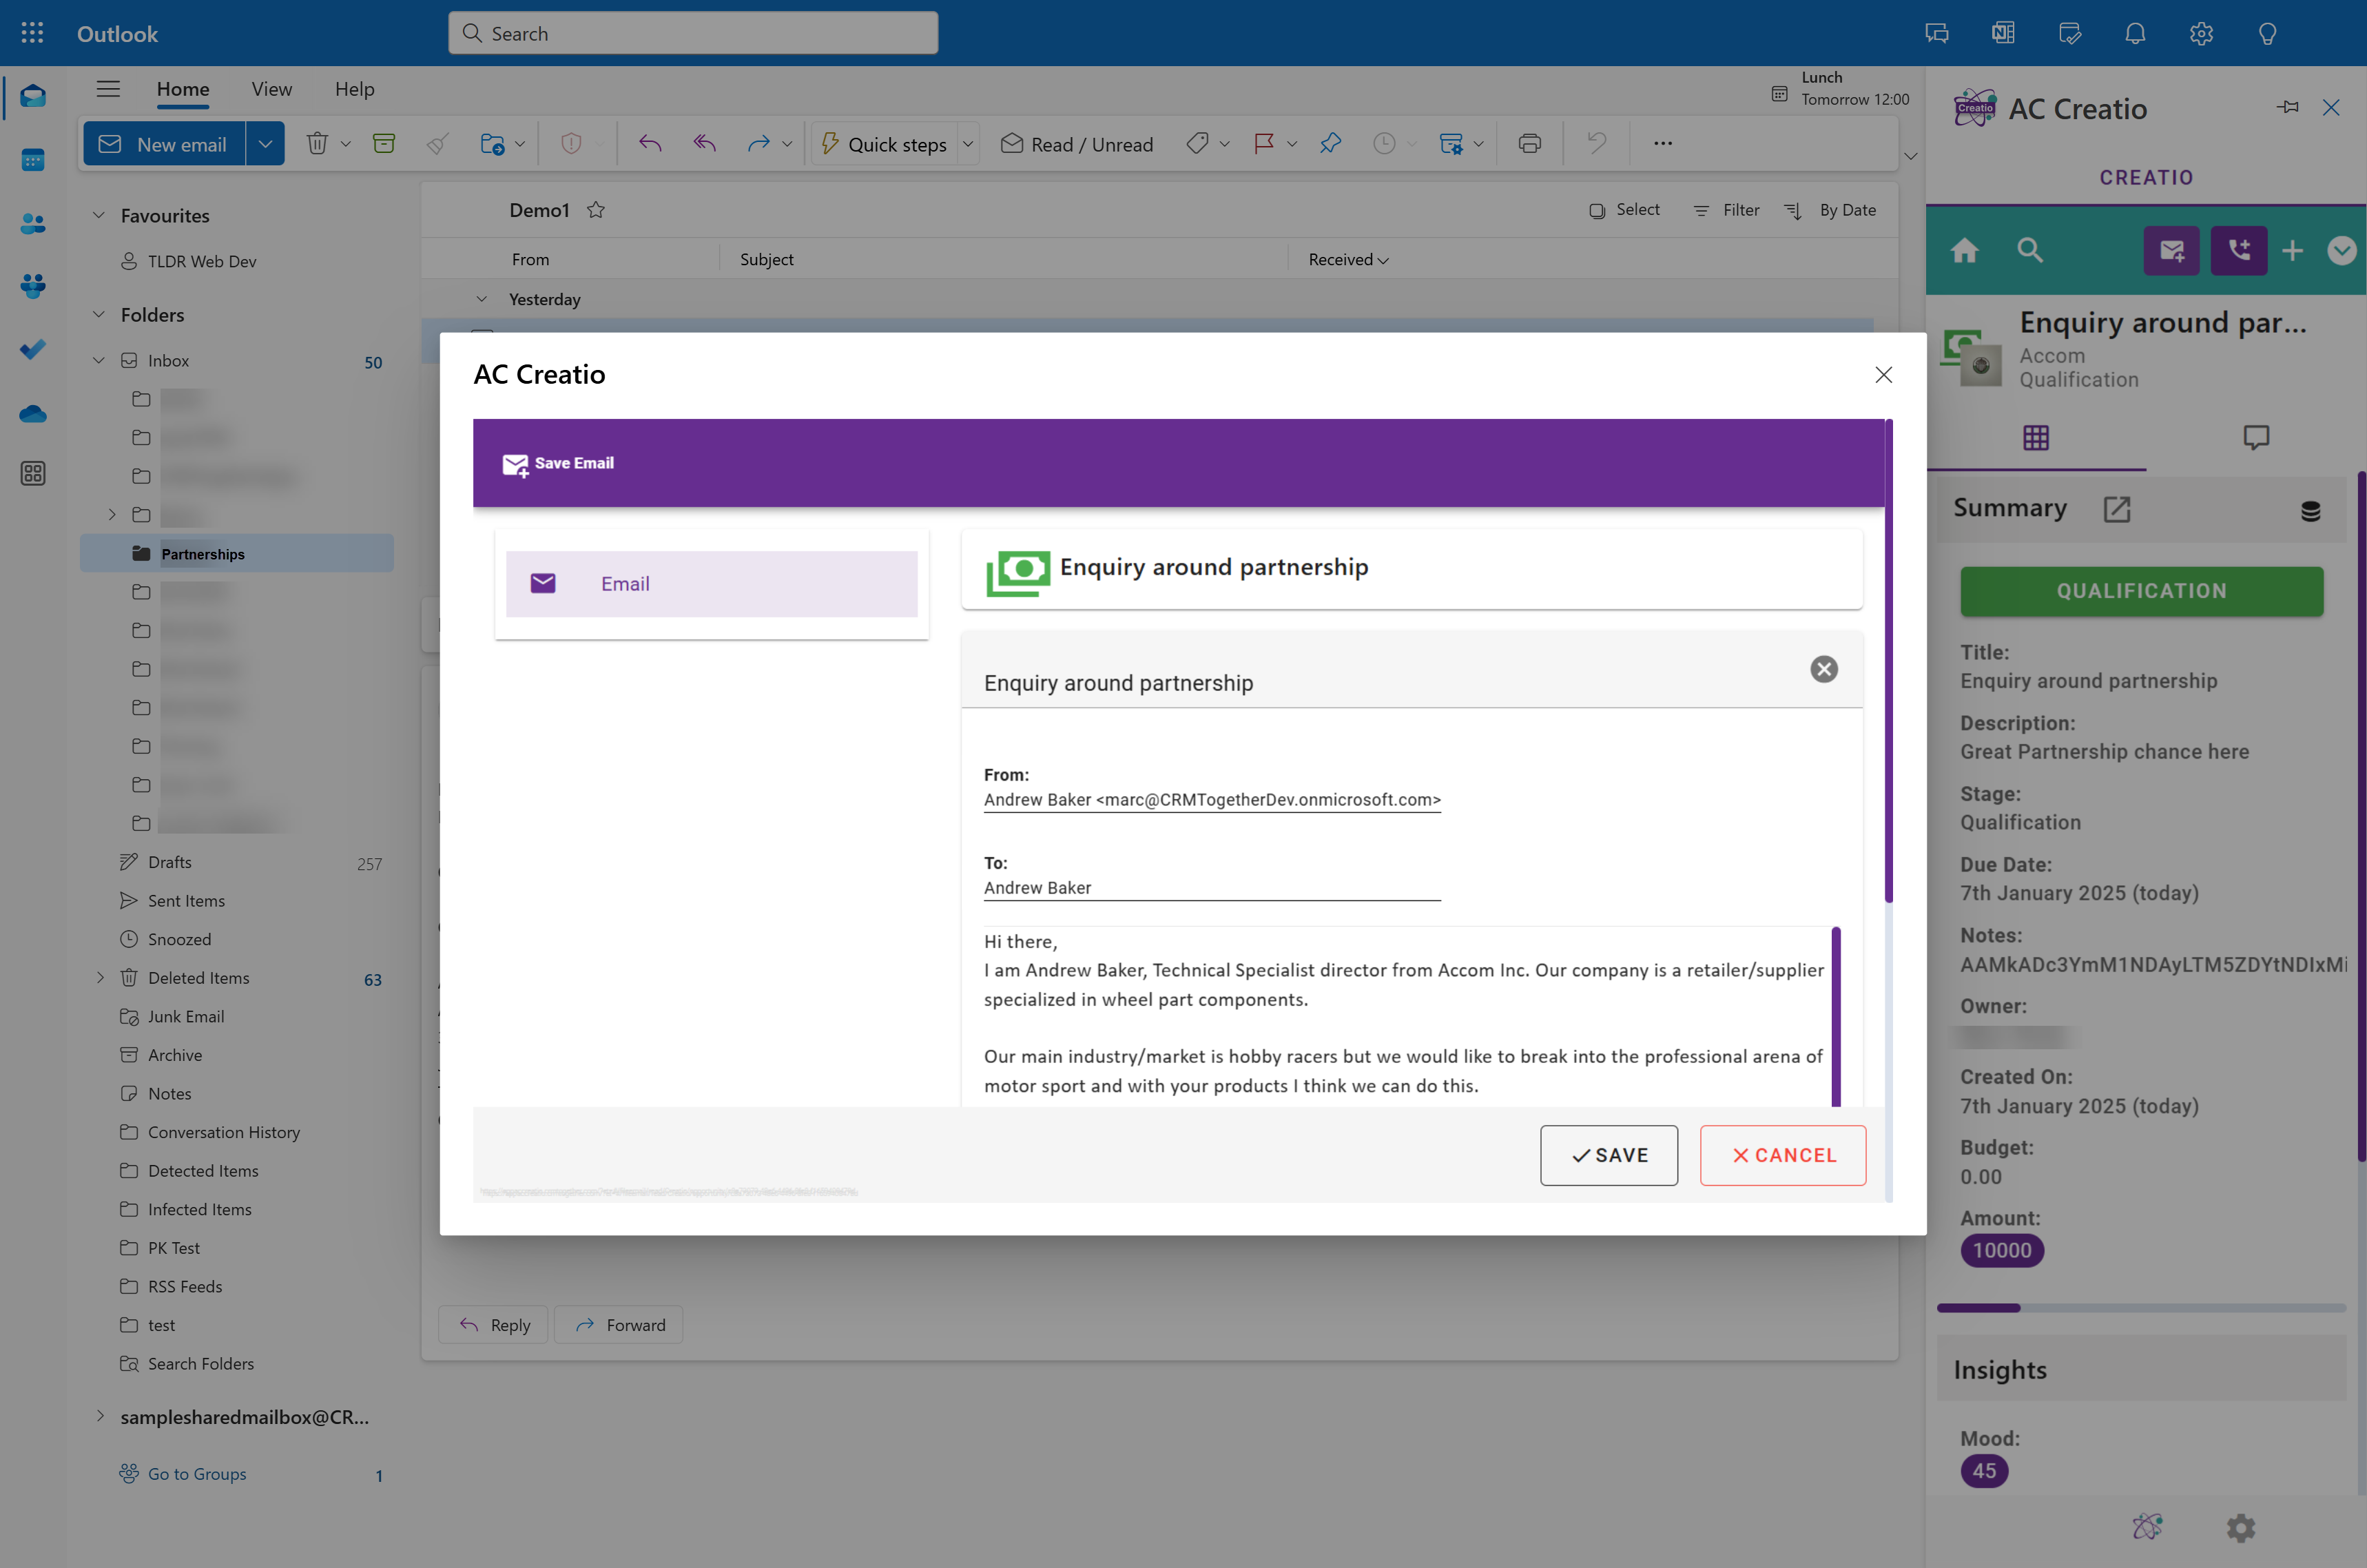Expand the samplesharedmailbox account
The height and width of the screenshot is (1568, 2367).
pos(100,1416)
